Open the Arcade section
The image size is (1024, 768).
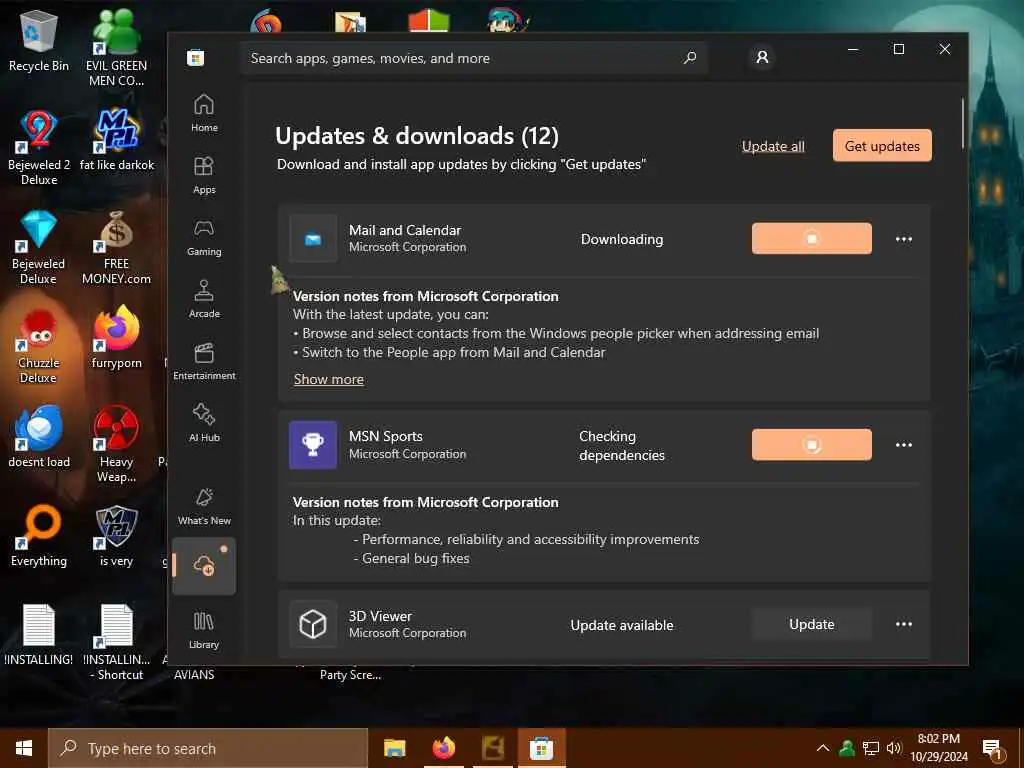(x=204, y=299)
